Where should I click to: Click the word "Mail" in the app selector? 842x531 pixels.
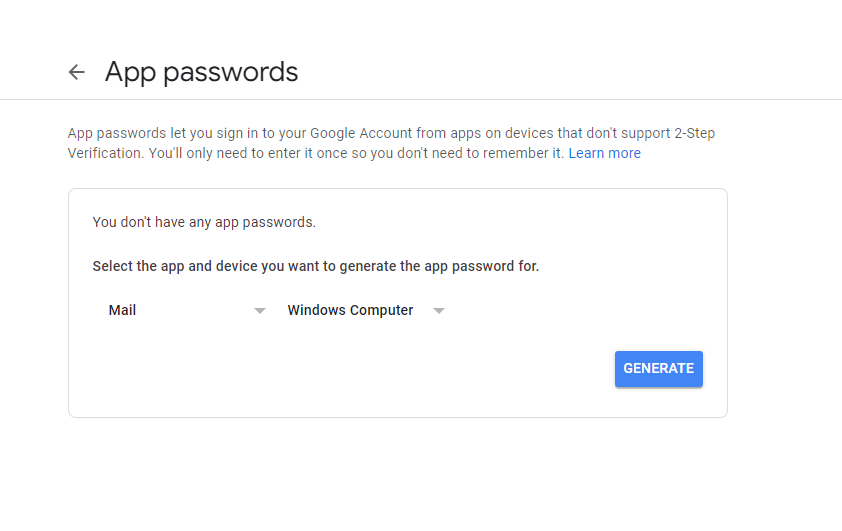pyautogui.click(x=122, y=310)
